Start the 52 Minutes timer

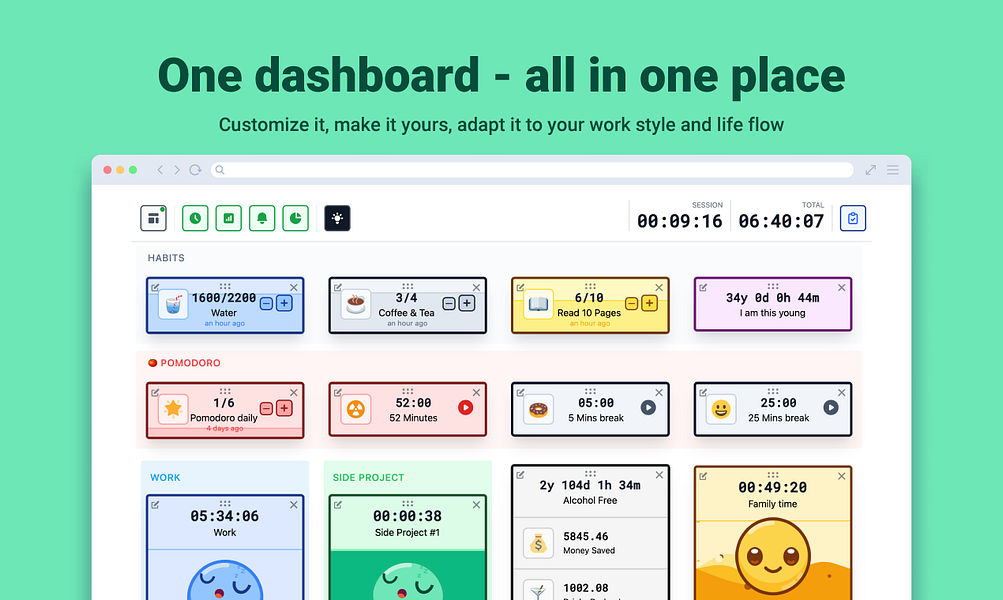point(466,407)
